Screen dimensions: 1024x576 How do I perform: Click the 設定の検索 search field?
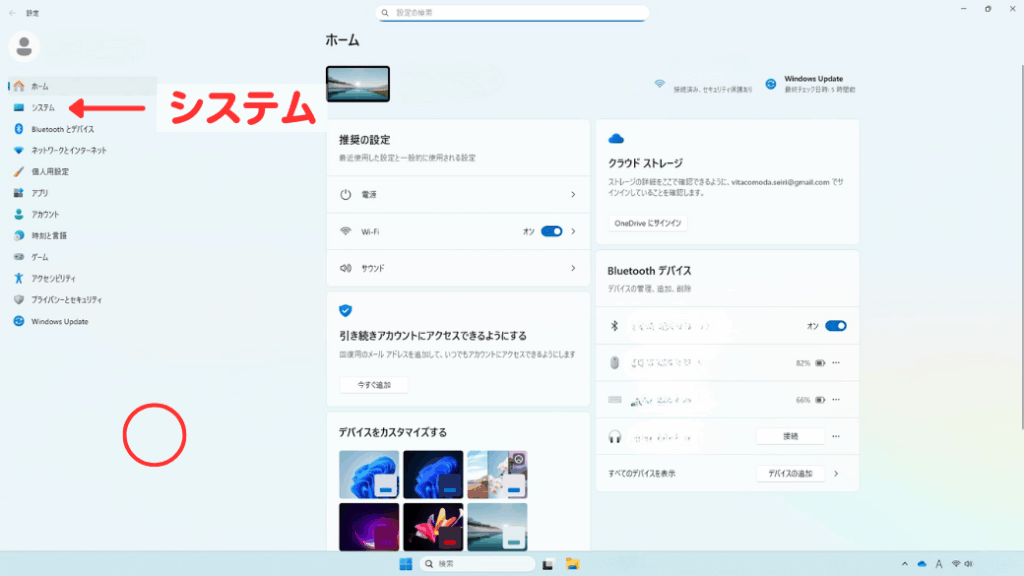click(512, 13)
